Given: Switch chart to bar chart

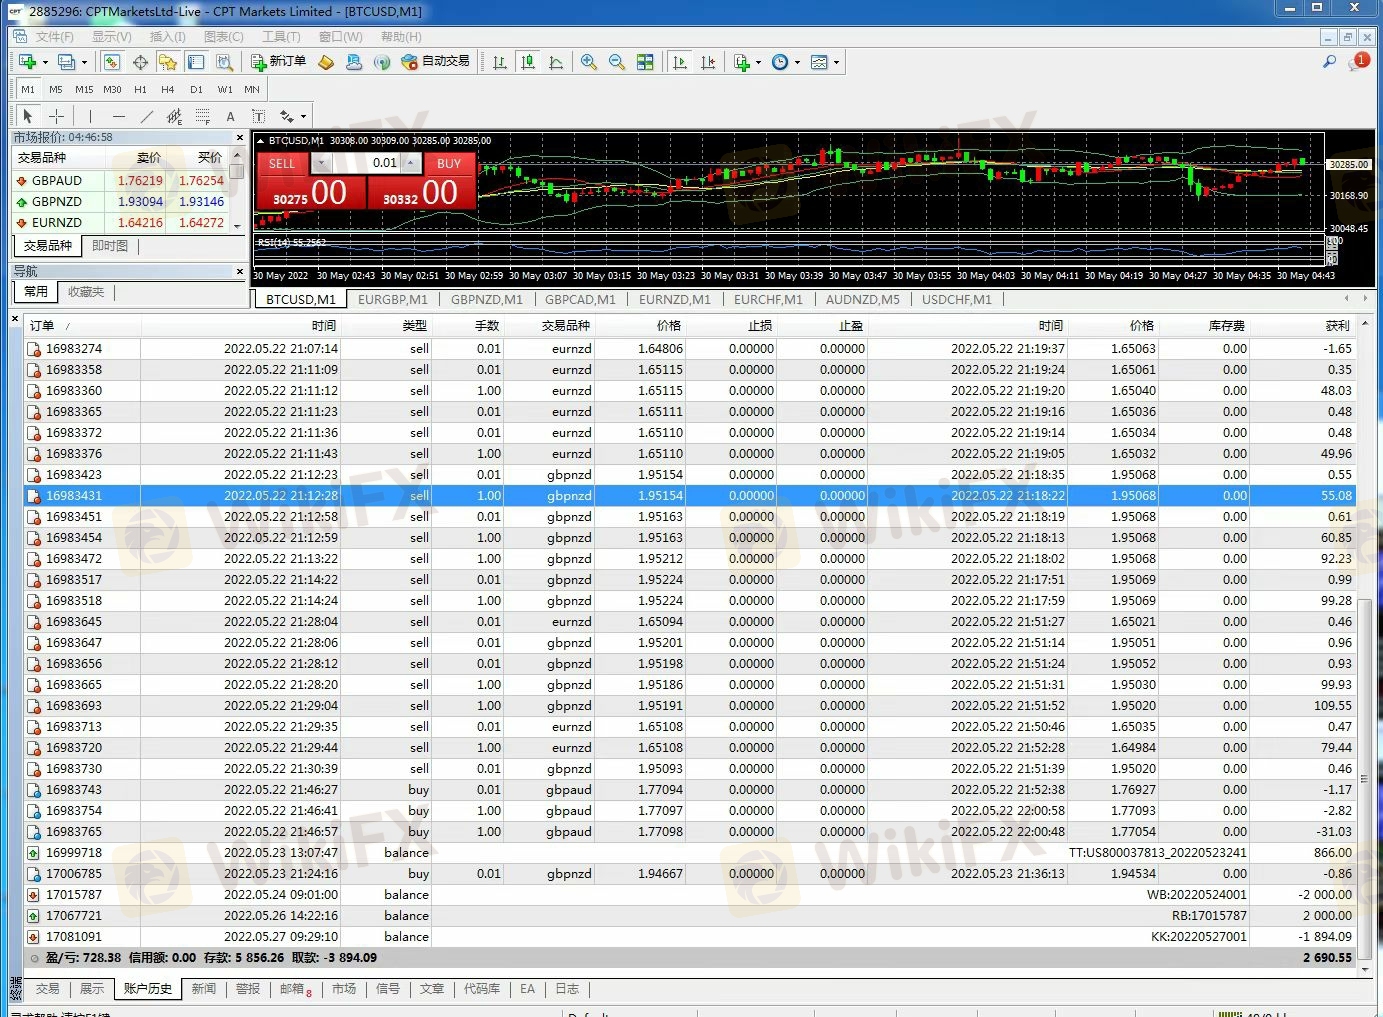Looking at the screenshot, I should click(x=500, y=62).
